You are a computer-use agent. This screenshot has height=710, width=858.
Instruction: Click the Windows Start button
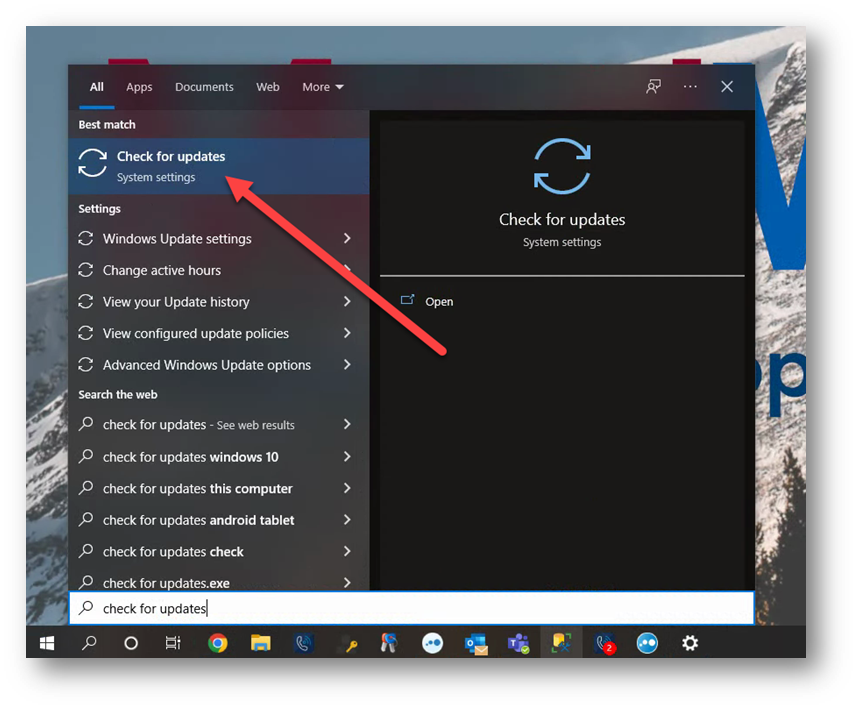(x=46, y=644)
